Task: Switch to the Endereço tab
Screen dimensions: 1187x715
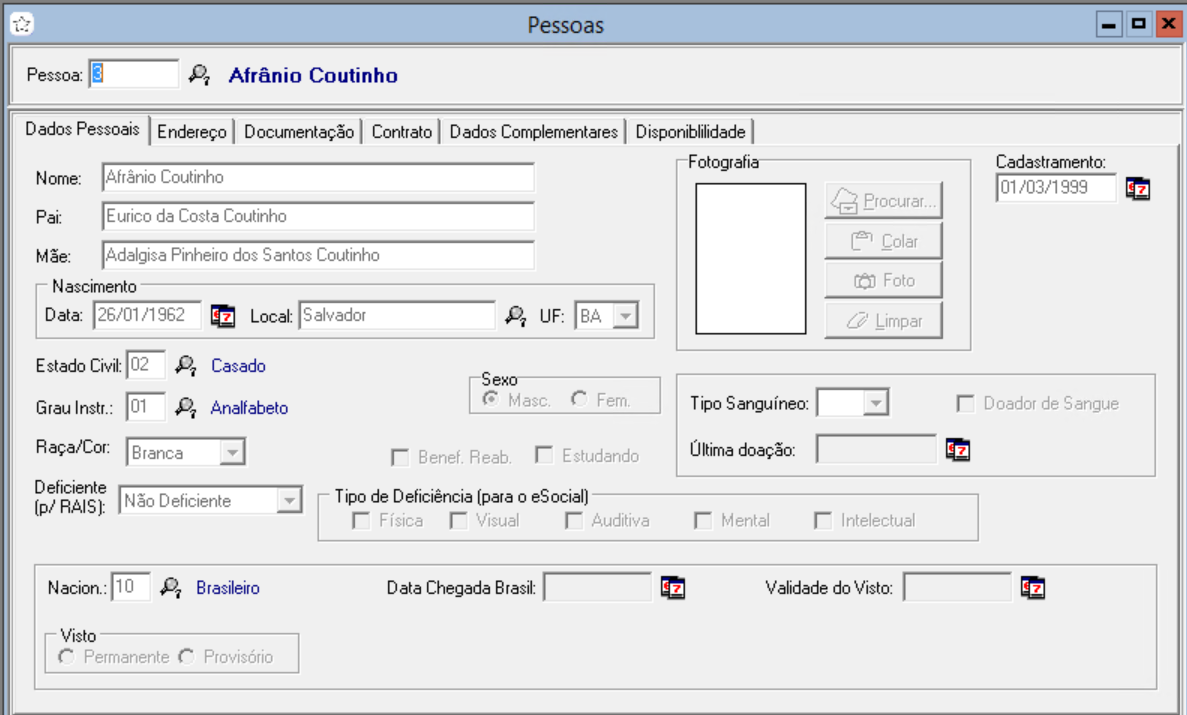Action: click(193, 132)
